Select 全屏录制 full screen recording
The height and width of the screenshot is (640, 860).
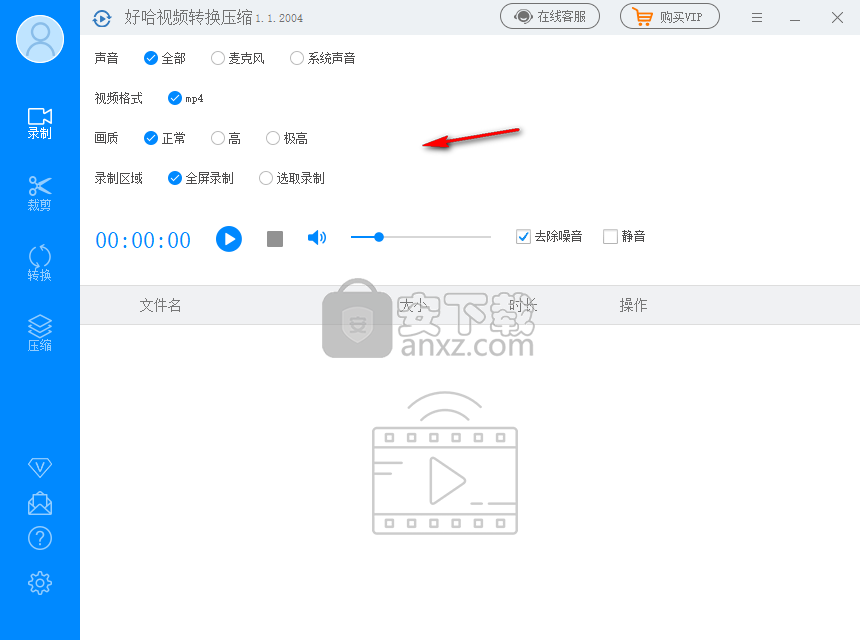pyautogui.click(x=201, y=178)
